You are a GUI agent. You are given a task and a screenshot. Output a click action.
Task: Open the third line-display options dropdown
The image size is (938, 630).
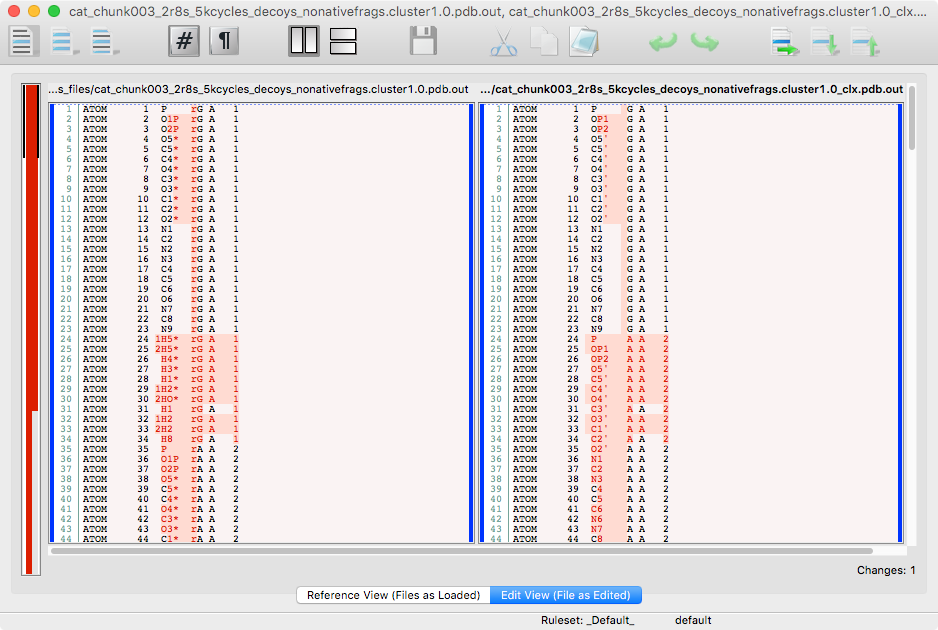[105, 42]
